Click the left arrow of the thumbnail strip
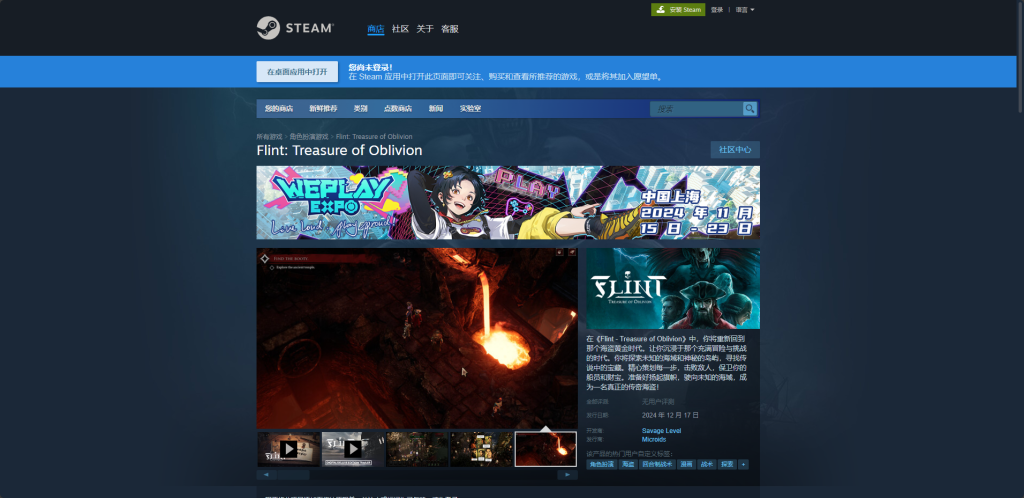1024x498 pixels. pos(266,475)
